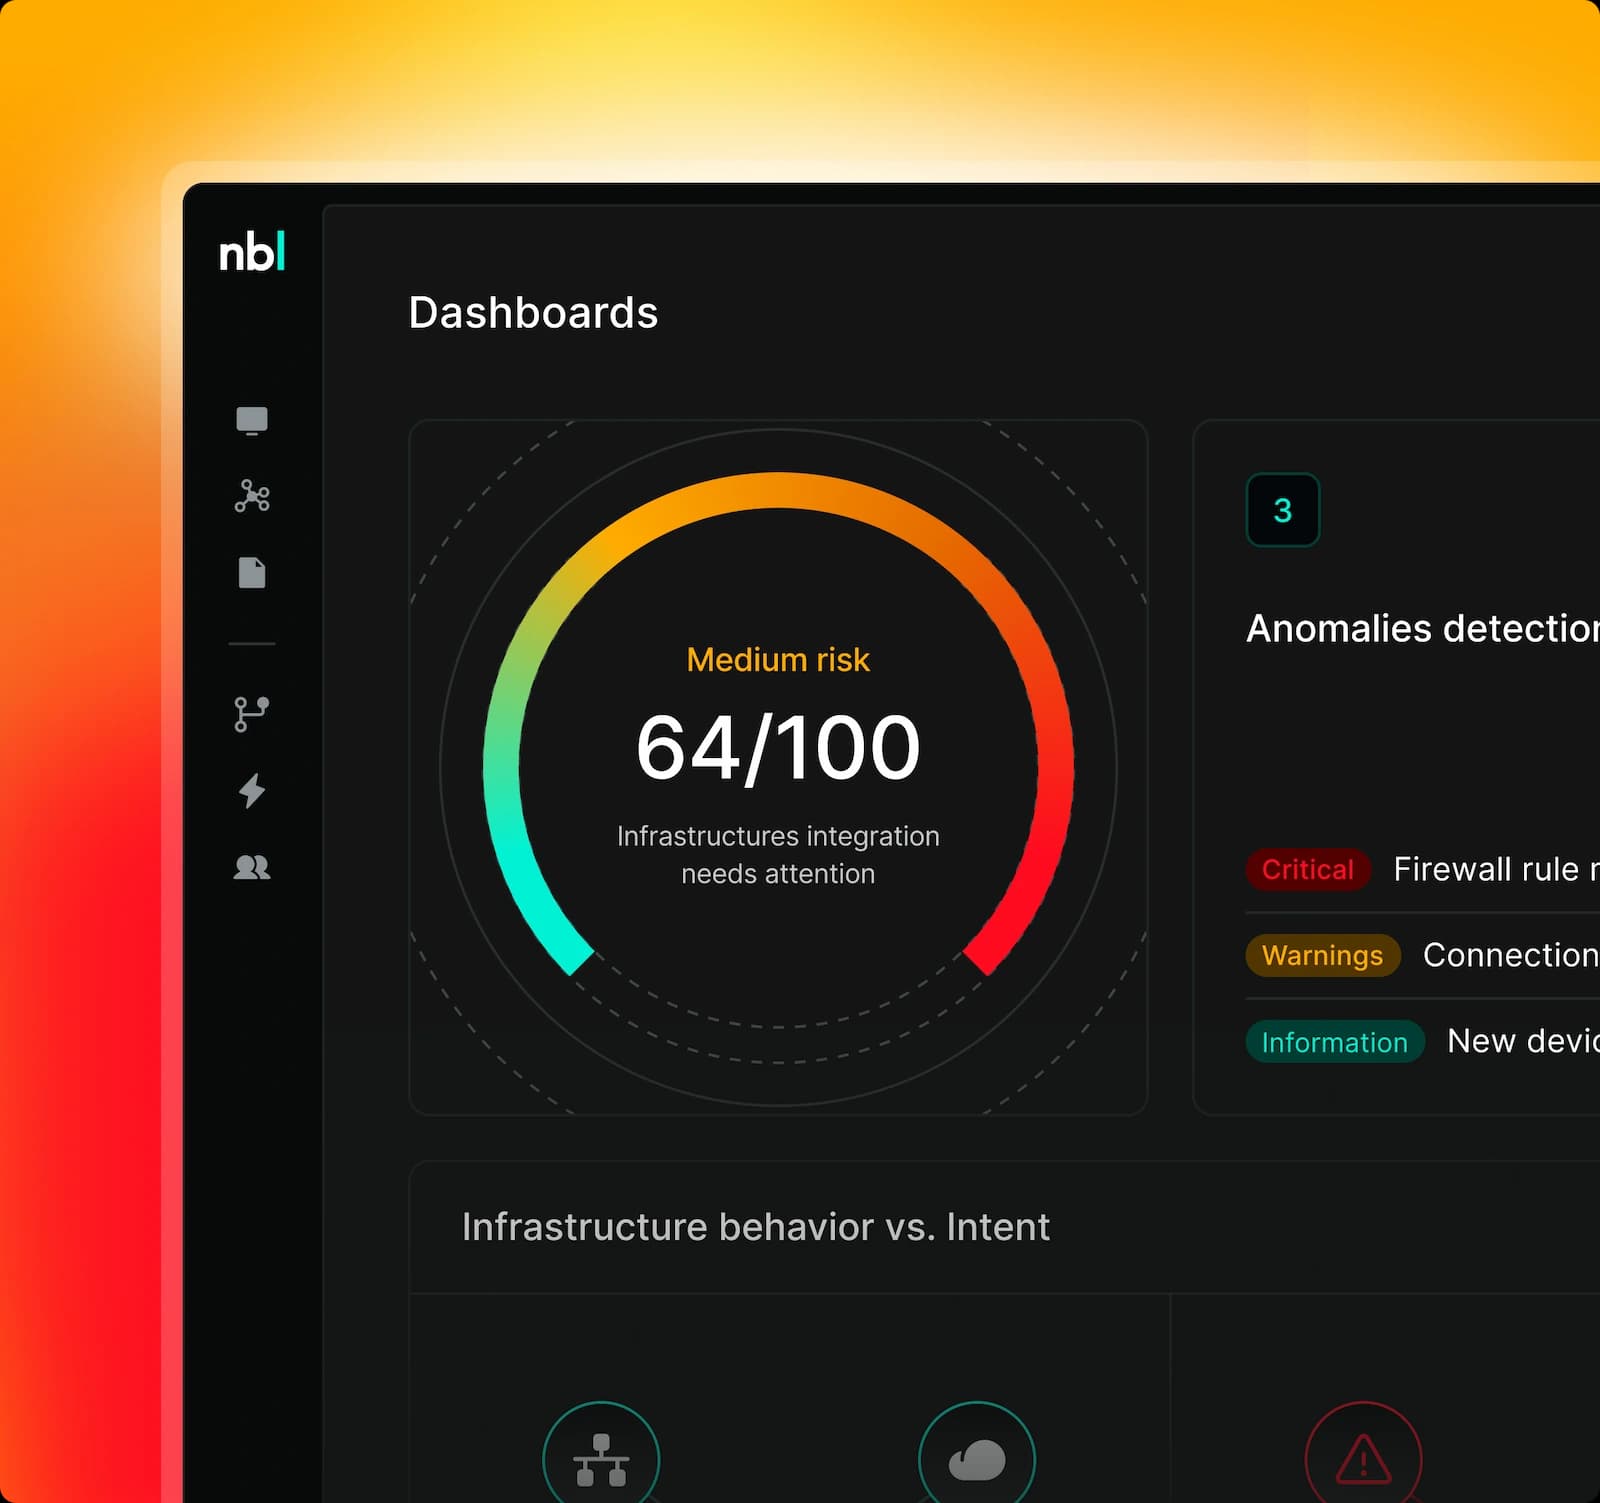This screenshot has height=1503, width=1600.
Task: Select the monitor dashboard icon in the sidebar
Action: click(x=251, y=421)
